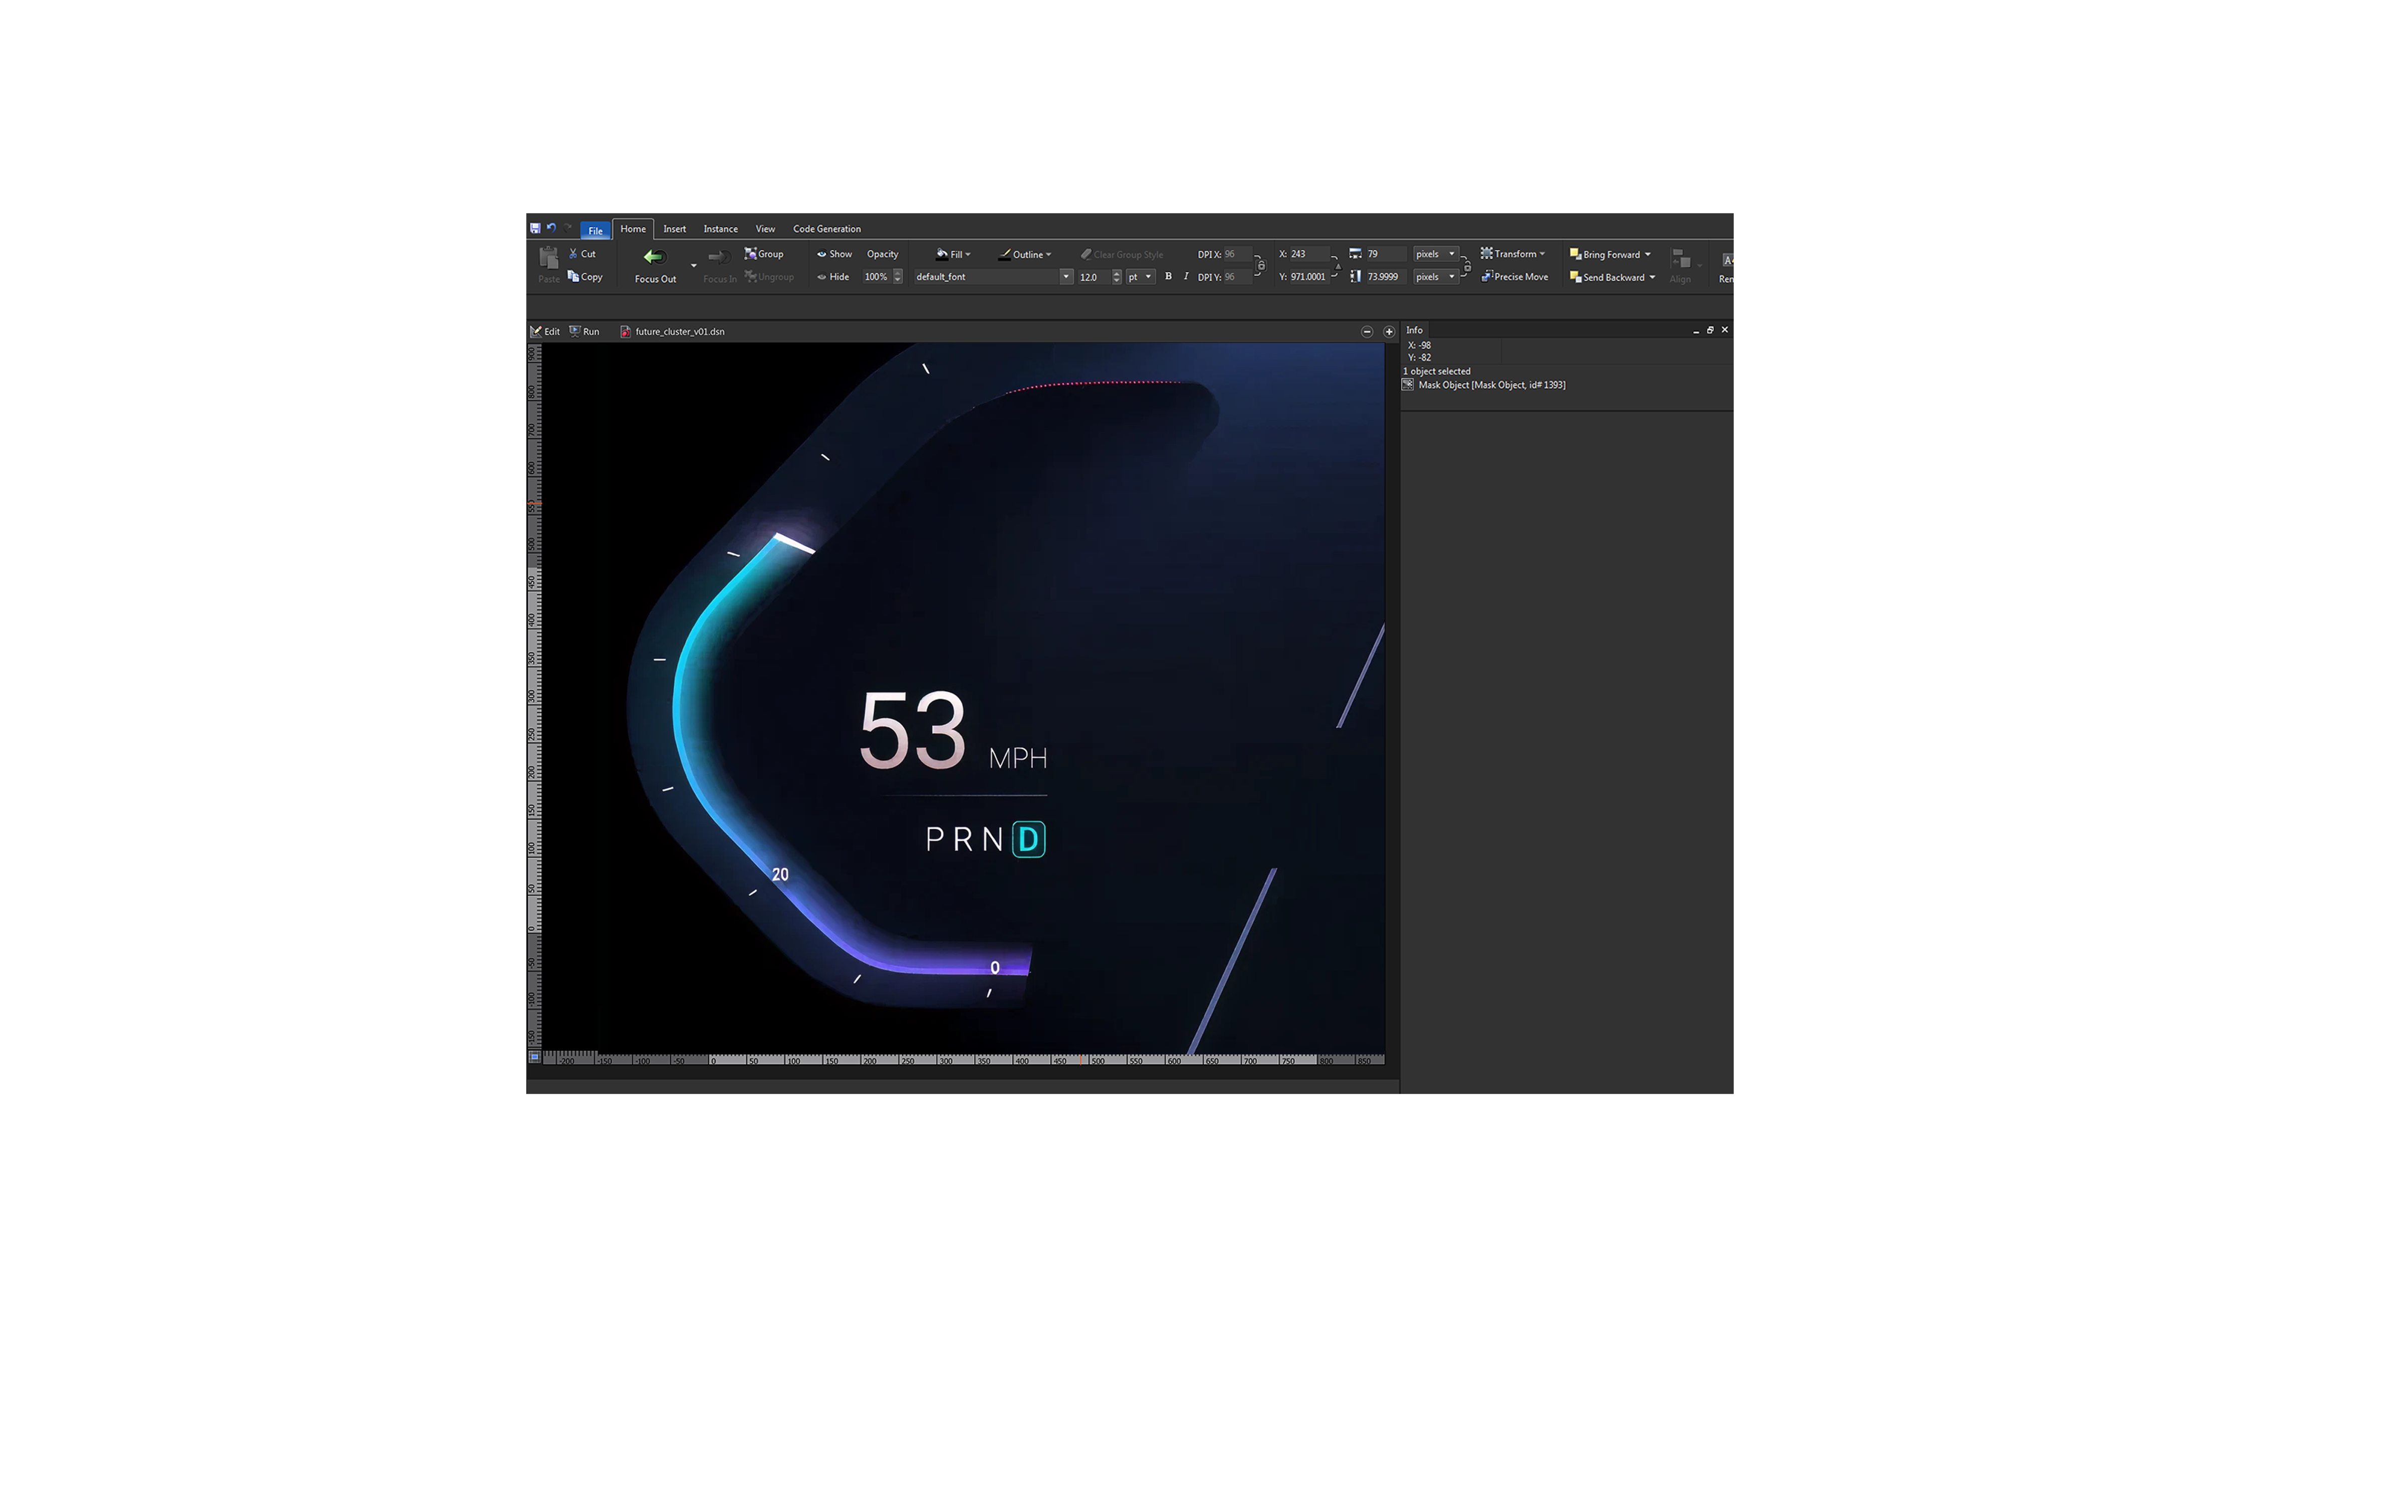
Task: Group the selected objects
Action: tap(764, 254)
